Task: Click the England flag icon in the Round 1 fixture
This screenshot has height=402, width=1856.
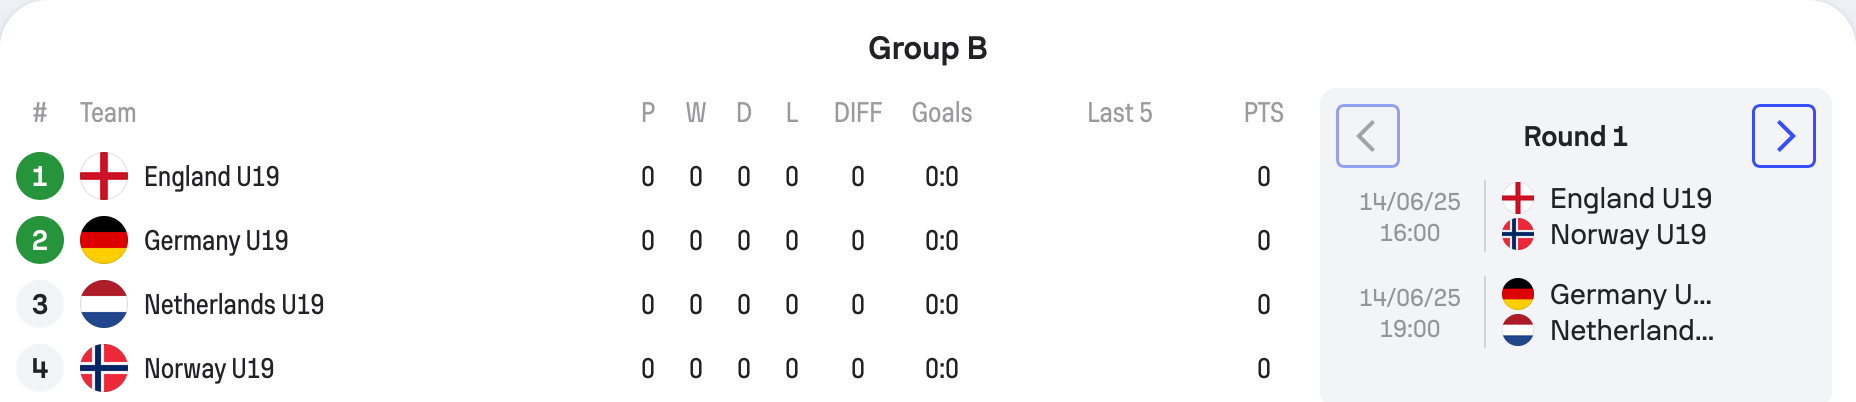Action: 1518,198
